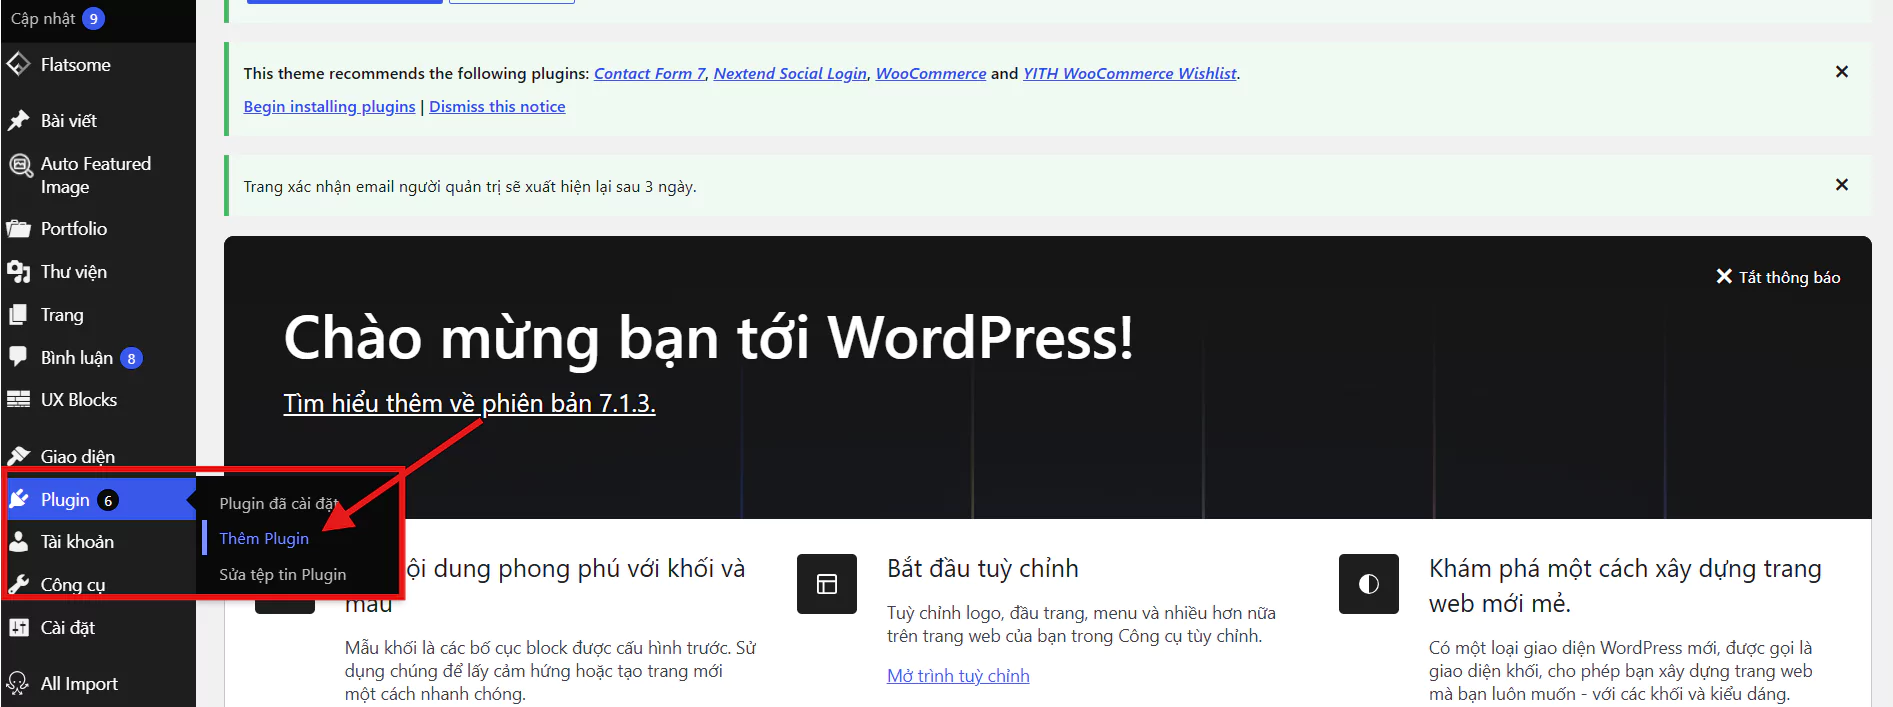
Task: Click Tắt thông báo to hide welcome panel
Action: [1779, 277]
